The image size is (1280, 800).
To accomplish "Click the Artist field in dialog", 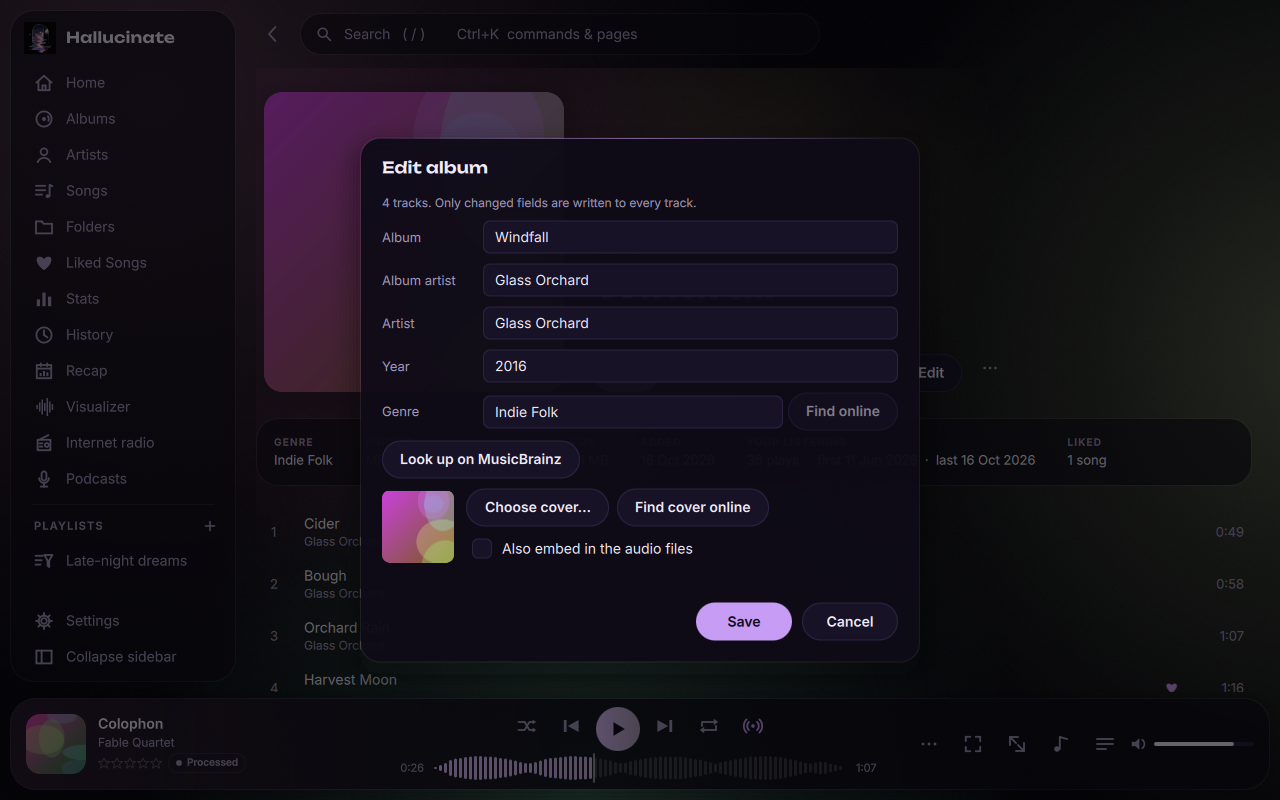I will click(690, 323).
